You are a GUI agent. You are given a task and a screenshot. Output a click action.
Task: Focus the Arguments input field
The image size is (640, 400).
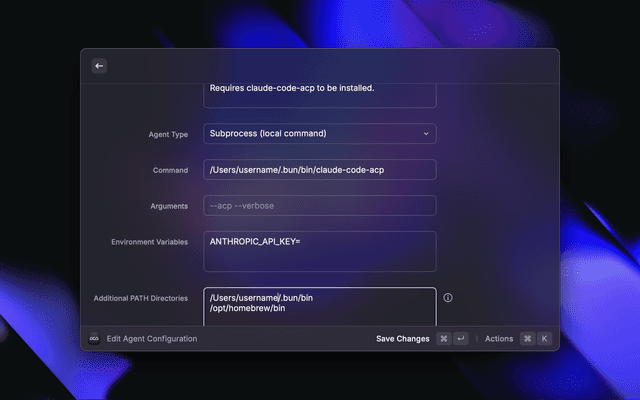point(319,206)
